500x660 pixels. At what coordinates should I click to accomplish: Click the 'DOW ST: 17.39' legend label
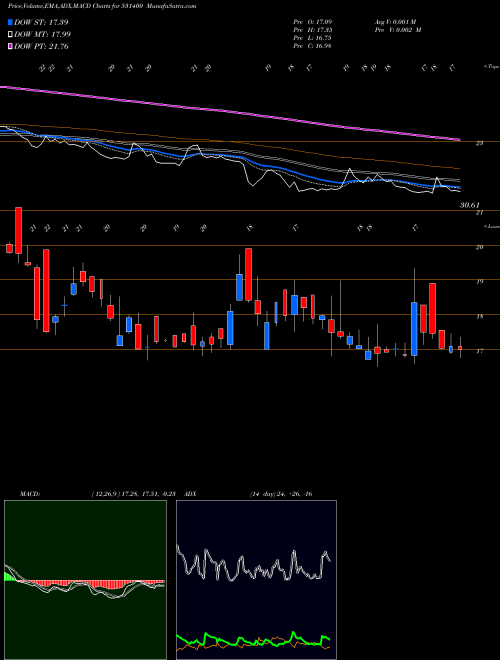tap(41, 22)
